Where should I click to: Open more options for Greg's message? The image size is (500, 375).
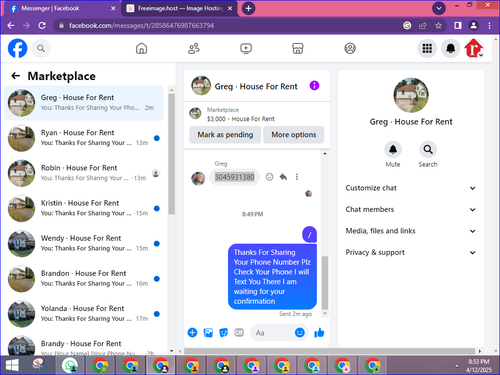coord(297,177)
